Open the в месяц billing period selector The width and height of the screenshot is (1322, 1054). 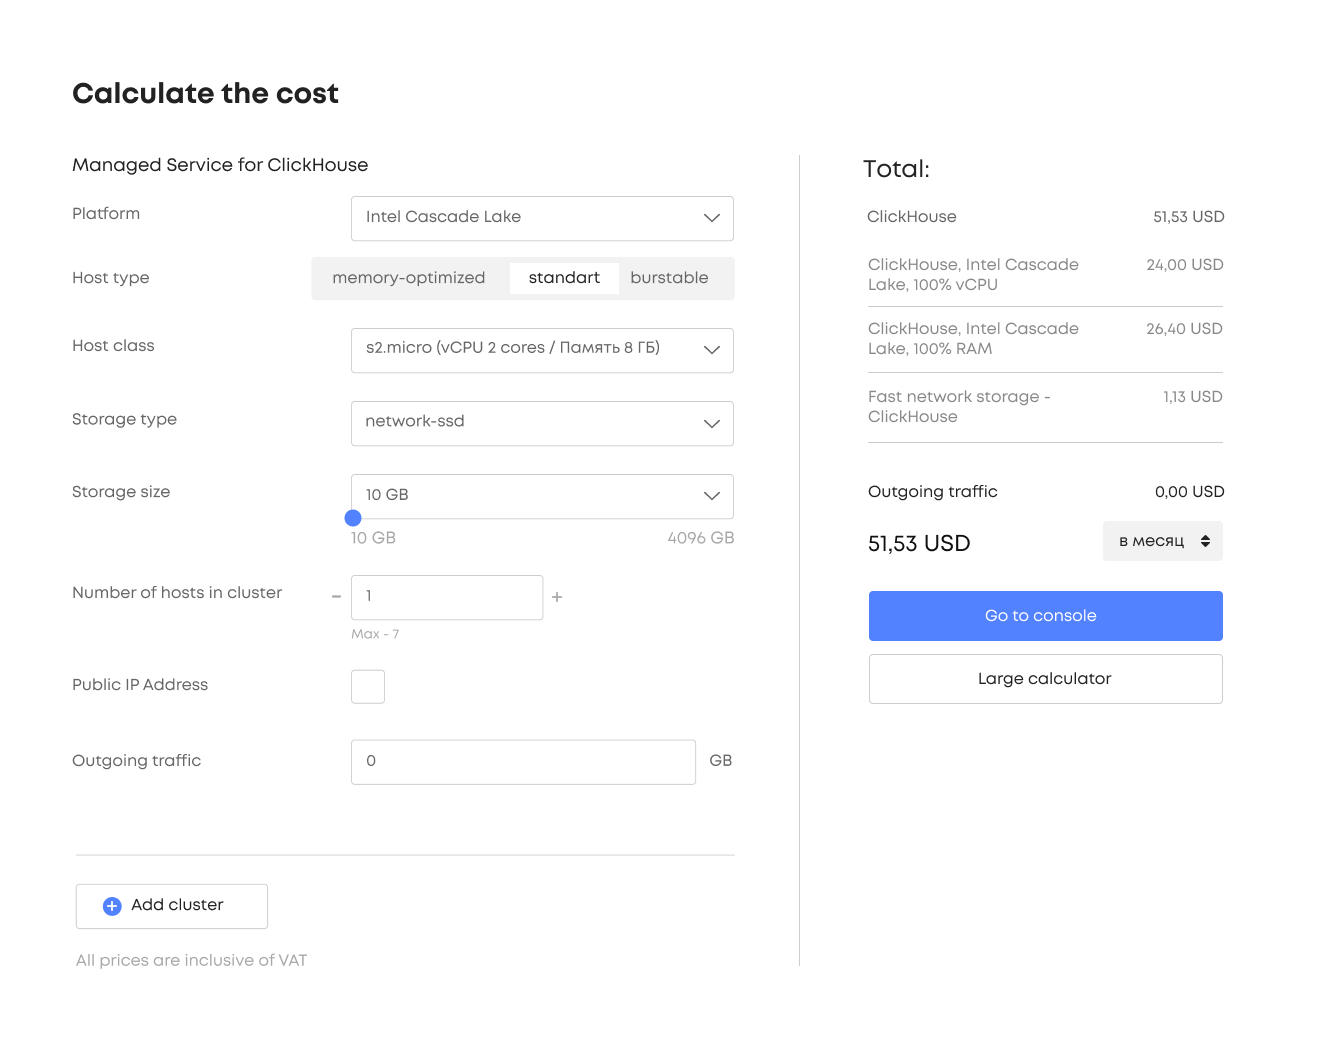tap(1162, 540)
